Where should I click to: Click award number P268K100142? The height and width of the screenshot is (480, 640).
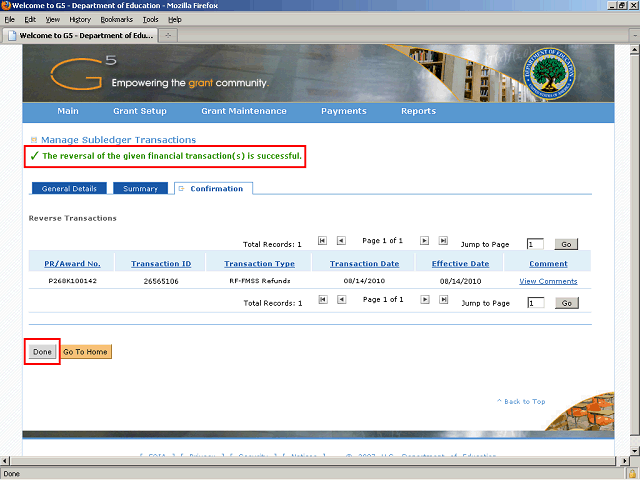pyautogui.click(x=72, y=281)
